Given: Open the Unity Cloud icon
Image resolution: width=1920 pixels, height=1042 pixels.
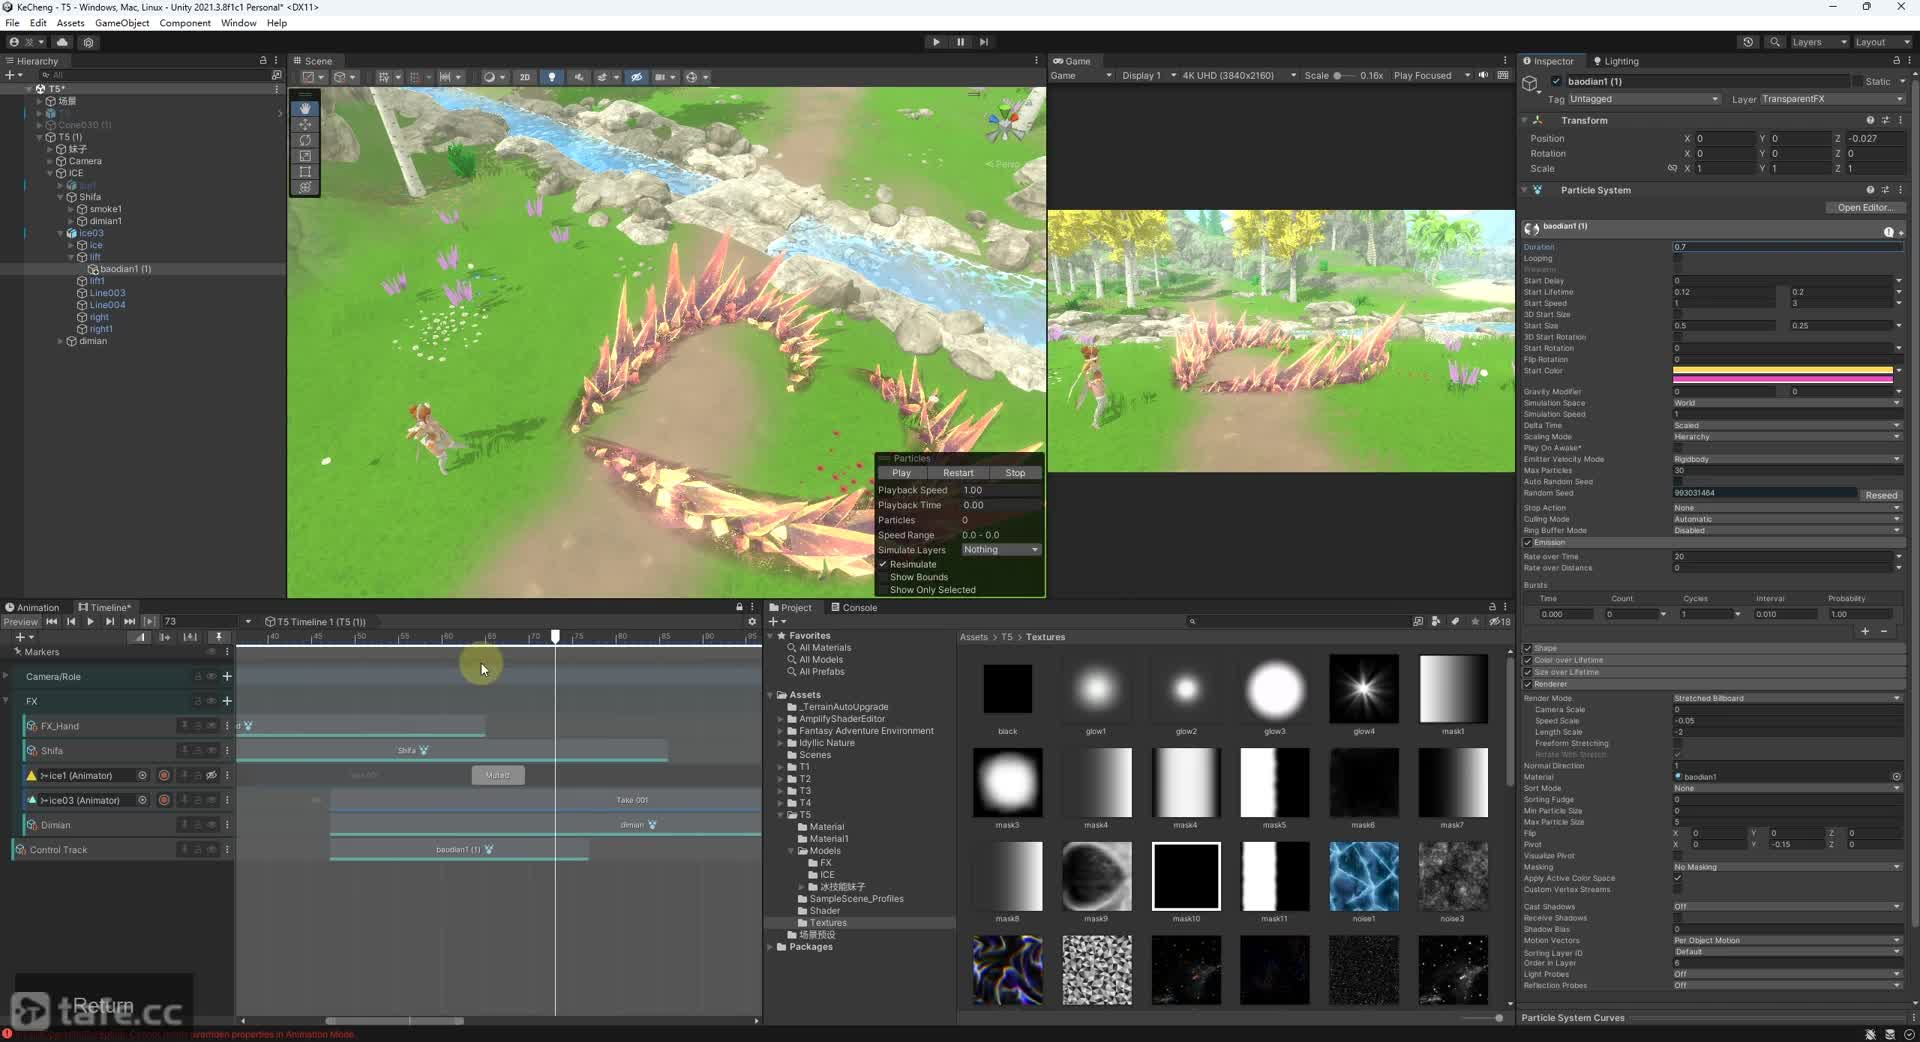Looking at the screenshot, I should 63,42.
